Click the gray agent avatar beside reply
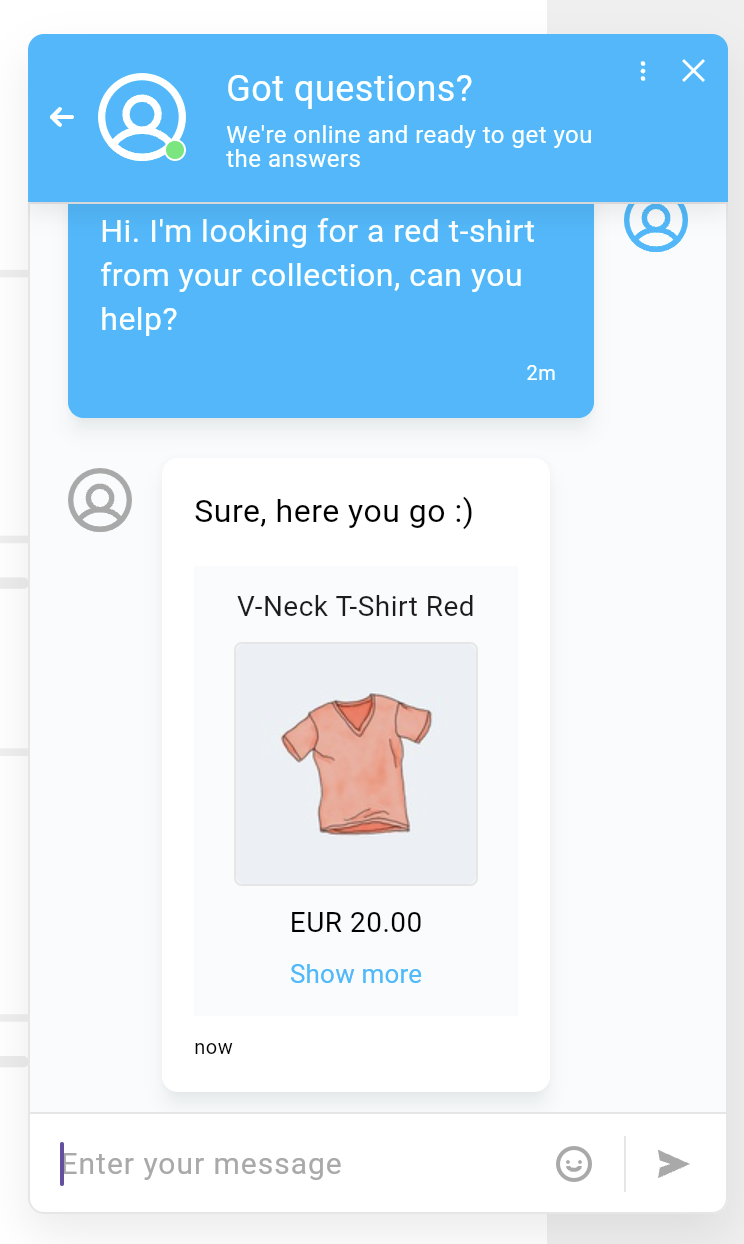This screenshot has height=1244, width=744. click(x=100, y=499)
